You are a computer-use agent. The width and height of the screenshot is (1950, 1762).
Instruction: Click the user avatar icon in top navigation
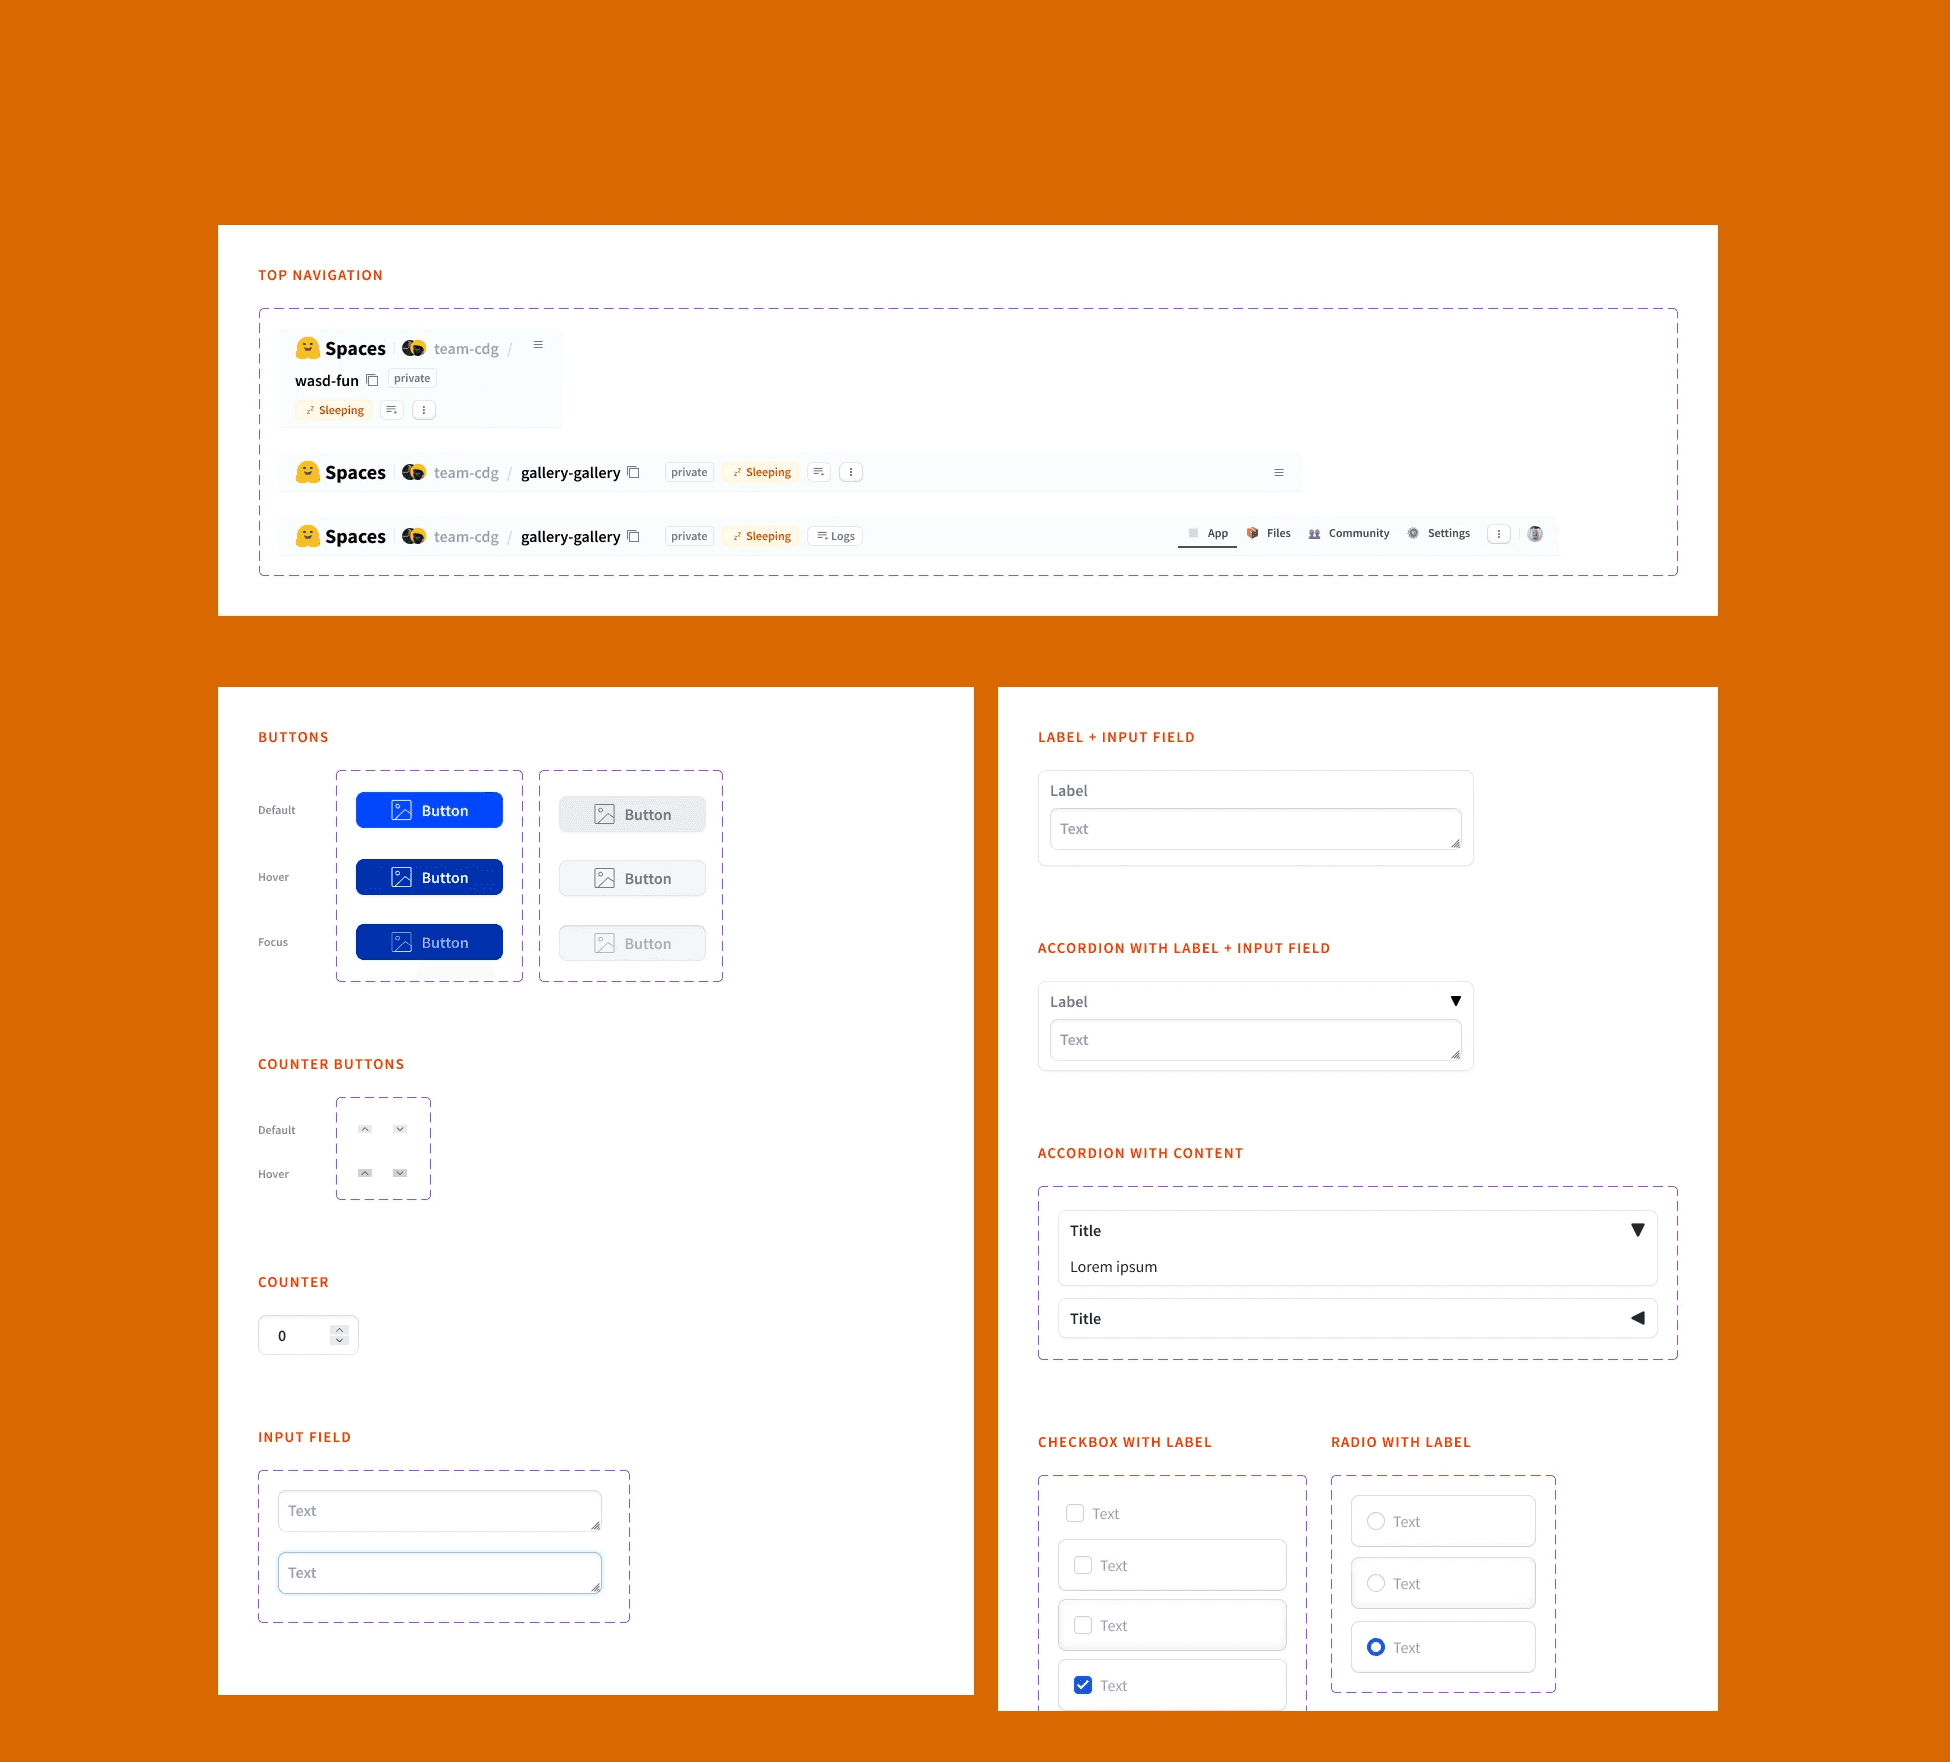tap(1534, 534)
